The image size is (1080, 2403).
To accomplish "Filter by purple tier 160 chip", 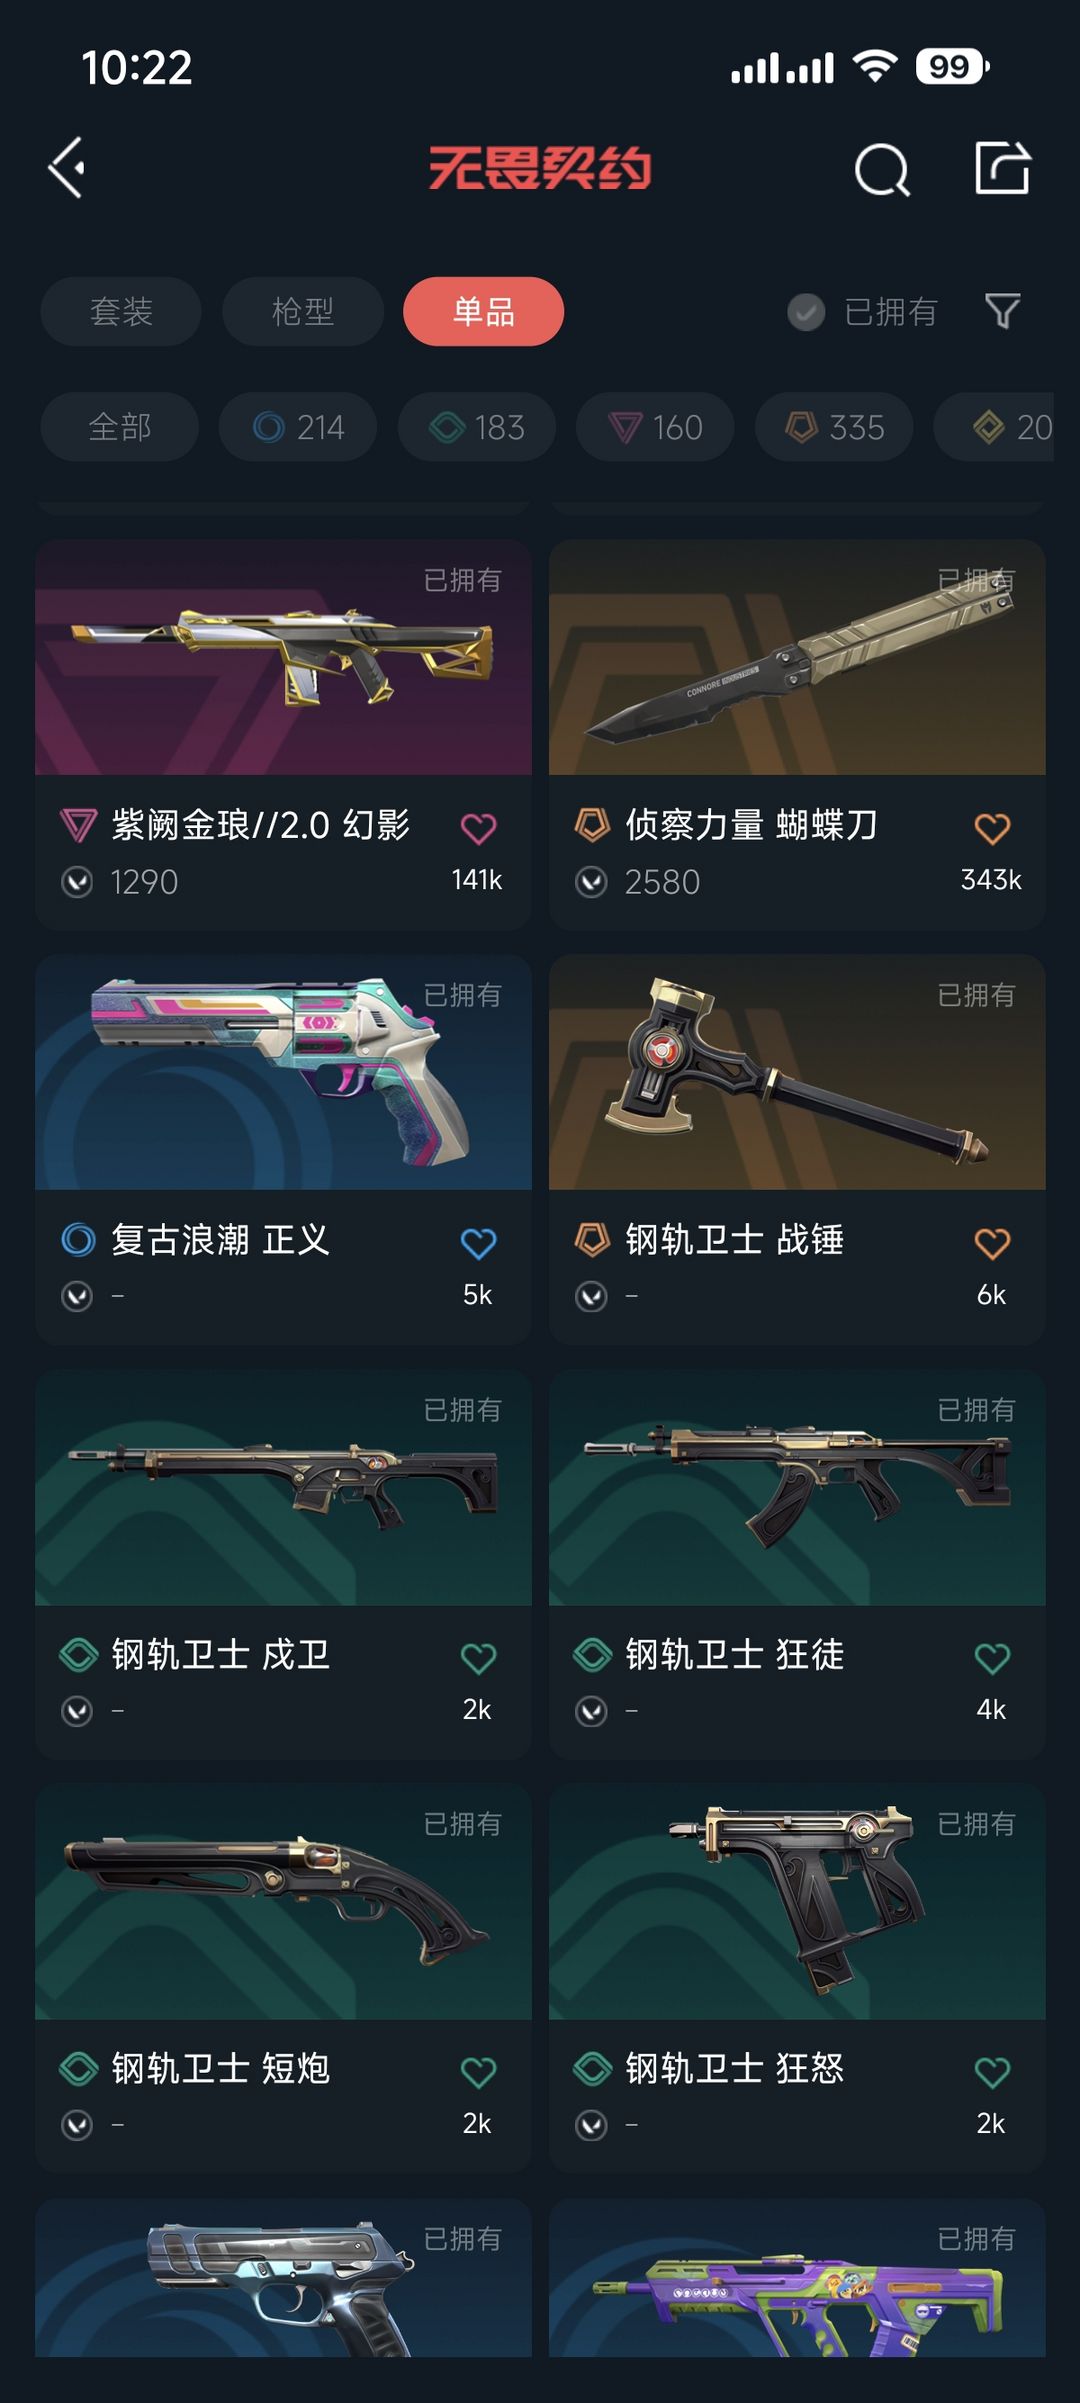I will (655, 427).
